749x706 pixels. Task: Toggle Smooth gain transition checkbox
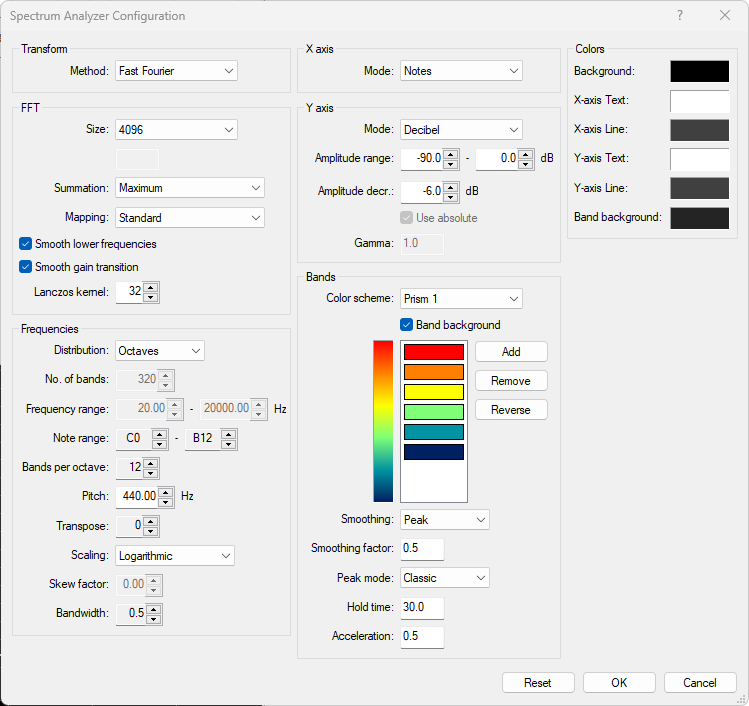[x=26, y=267]
